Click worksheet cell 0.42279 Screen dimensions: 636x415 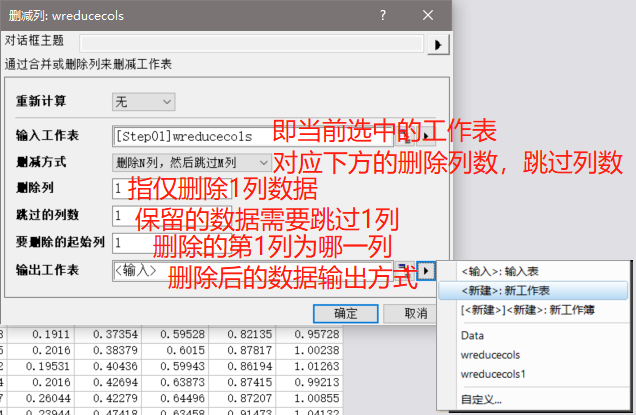pyautogui.click(x=108, y=398)
